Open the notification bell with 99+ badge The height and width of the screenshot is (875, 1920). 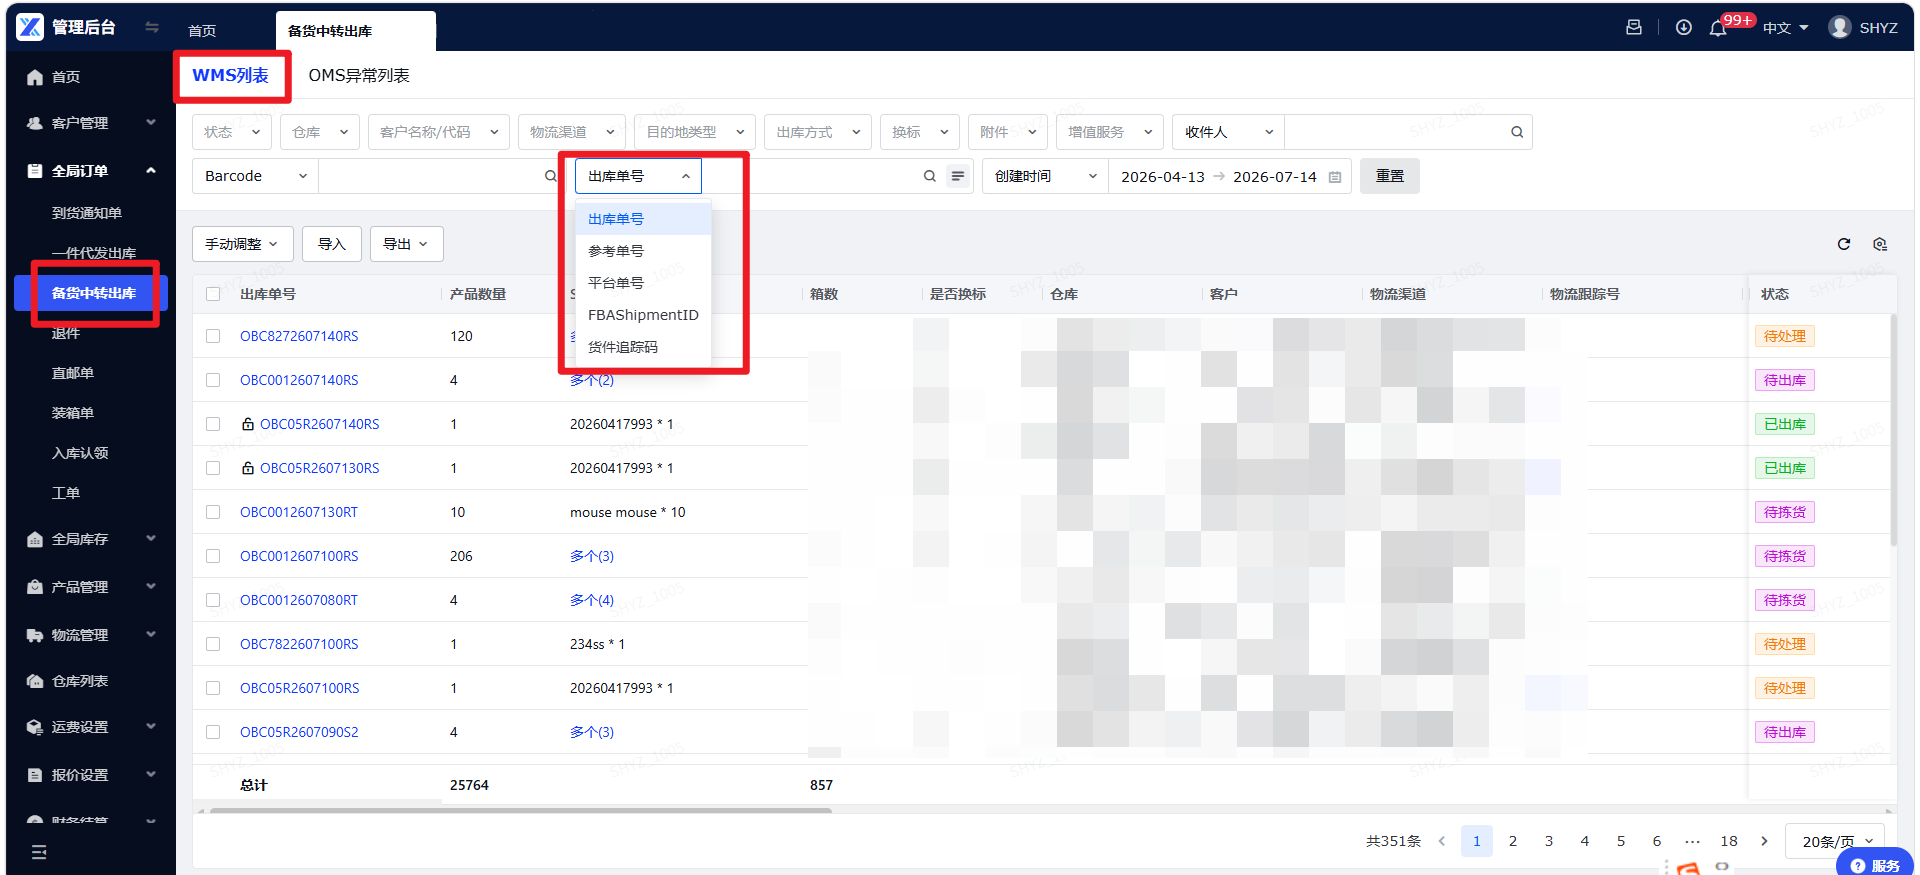[1718, 28]
